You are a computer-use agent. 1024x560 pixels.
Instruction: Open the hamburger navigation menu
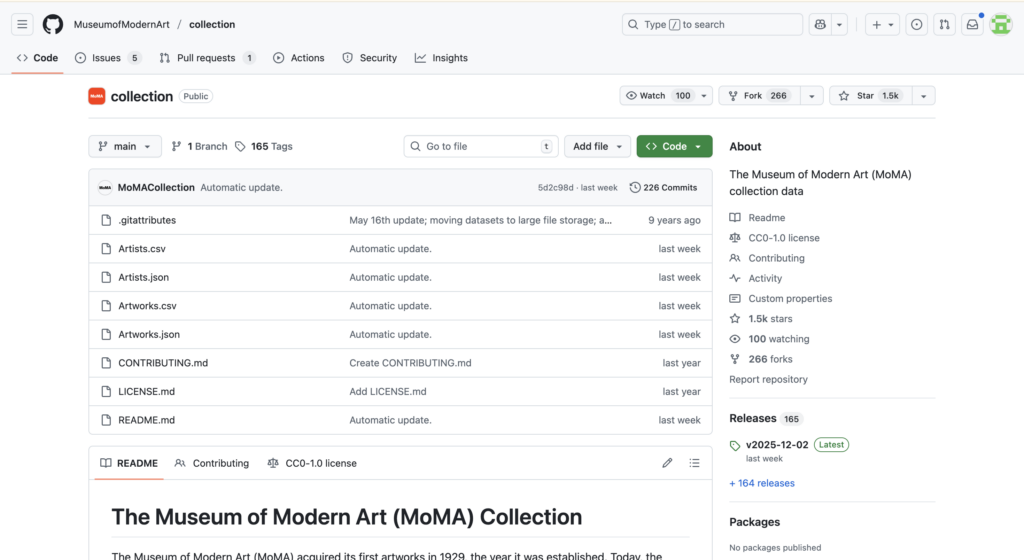pyautogui.click(x=22, y=24)
